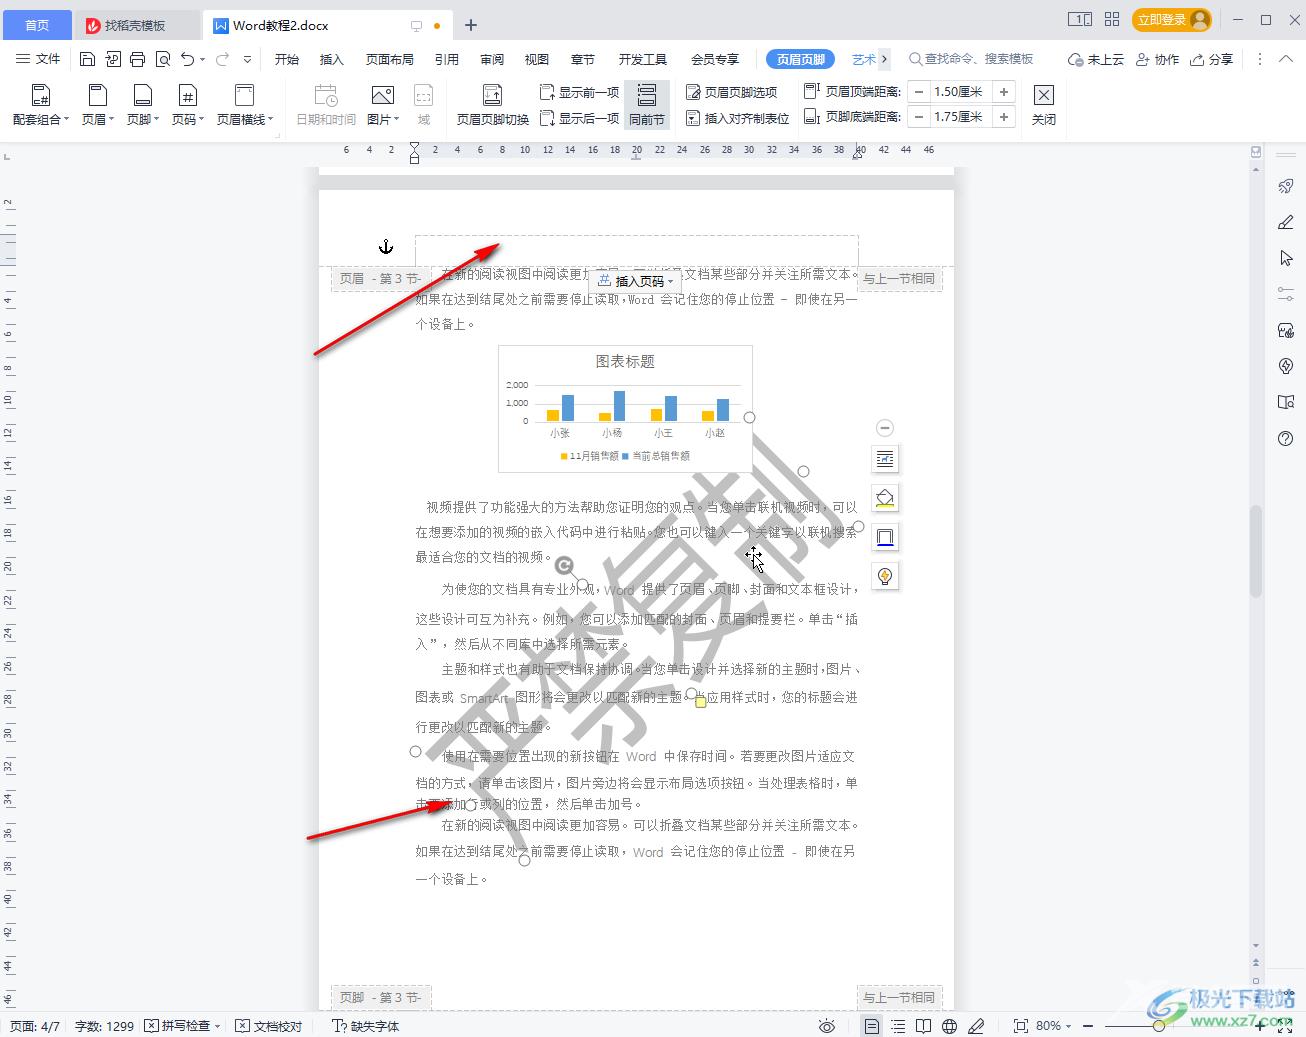Add a new document tab
The image size is (1306, 1037).
[471, 25]
